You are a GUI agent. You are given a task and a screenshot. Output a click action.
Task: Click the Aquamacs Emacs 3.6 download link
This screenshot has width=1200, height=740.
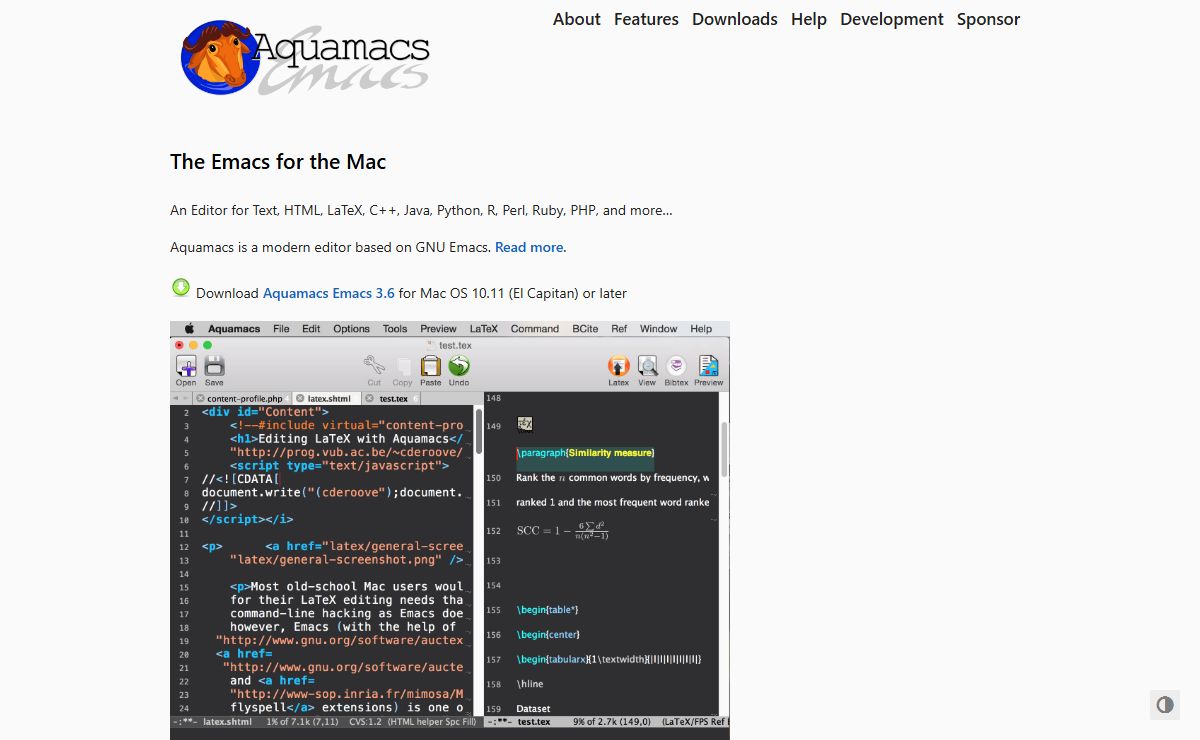[329, 293]
